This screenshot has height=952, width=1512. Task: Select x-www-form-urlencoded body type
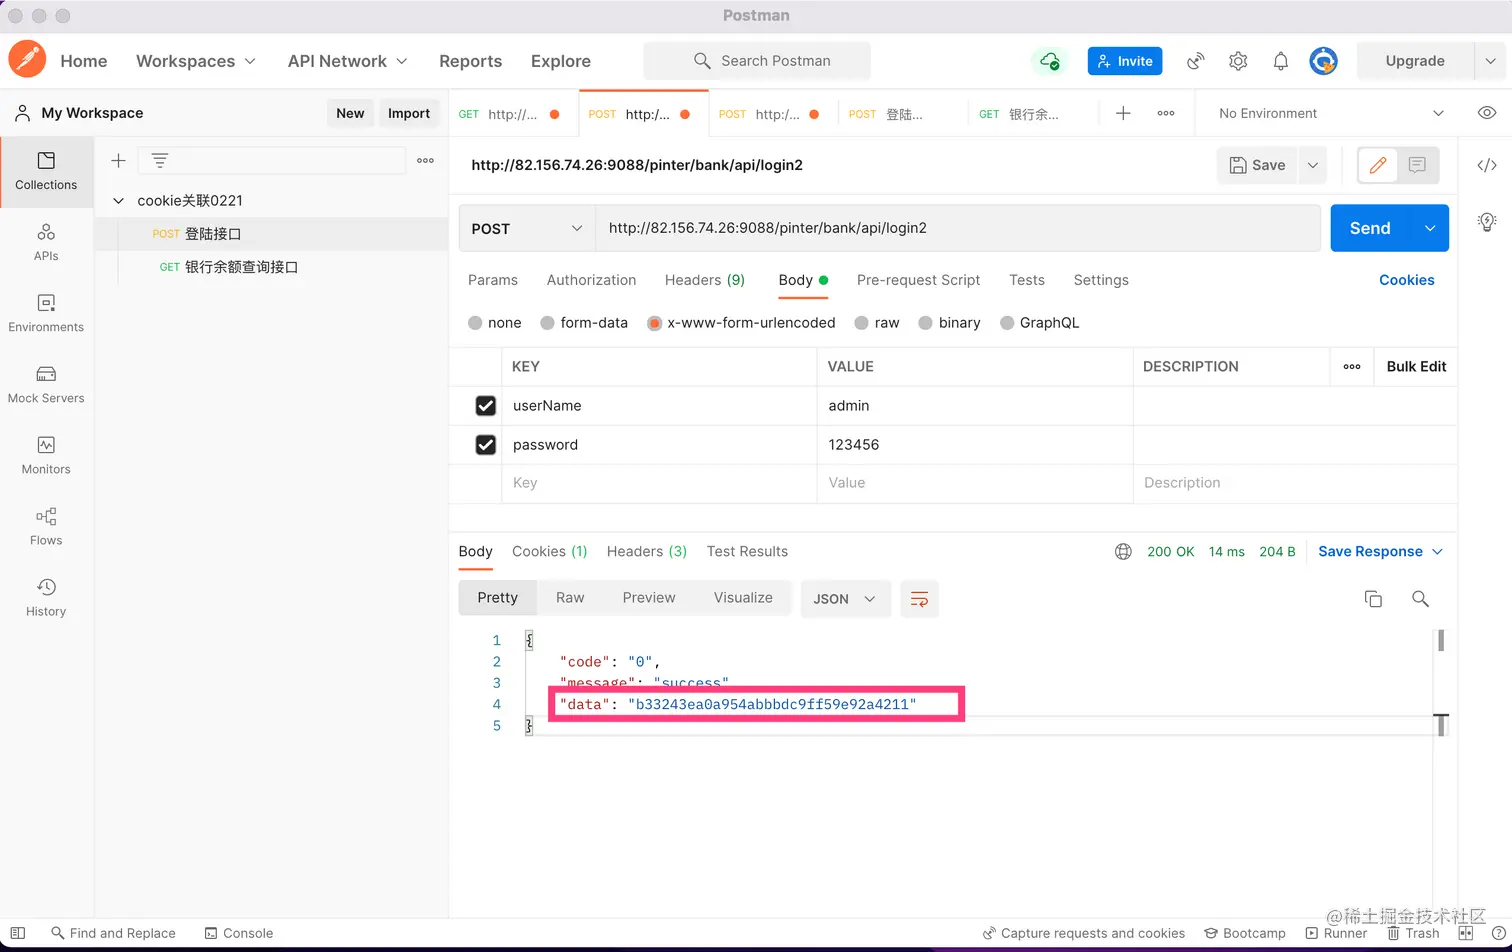tap(654, 323)
